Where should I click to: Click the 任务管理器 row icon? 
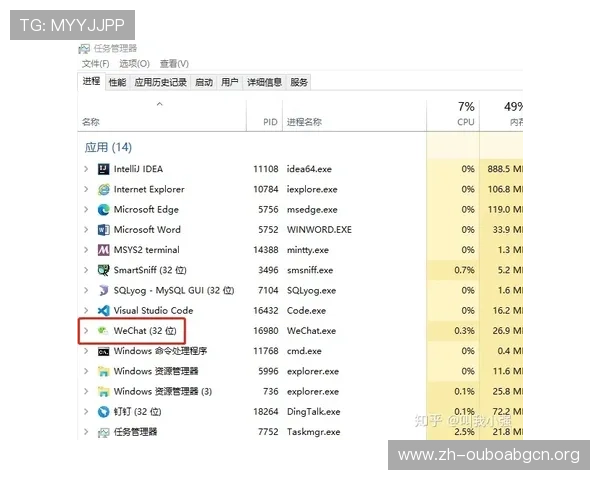click(104, 433)
